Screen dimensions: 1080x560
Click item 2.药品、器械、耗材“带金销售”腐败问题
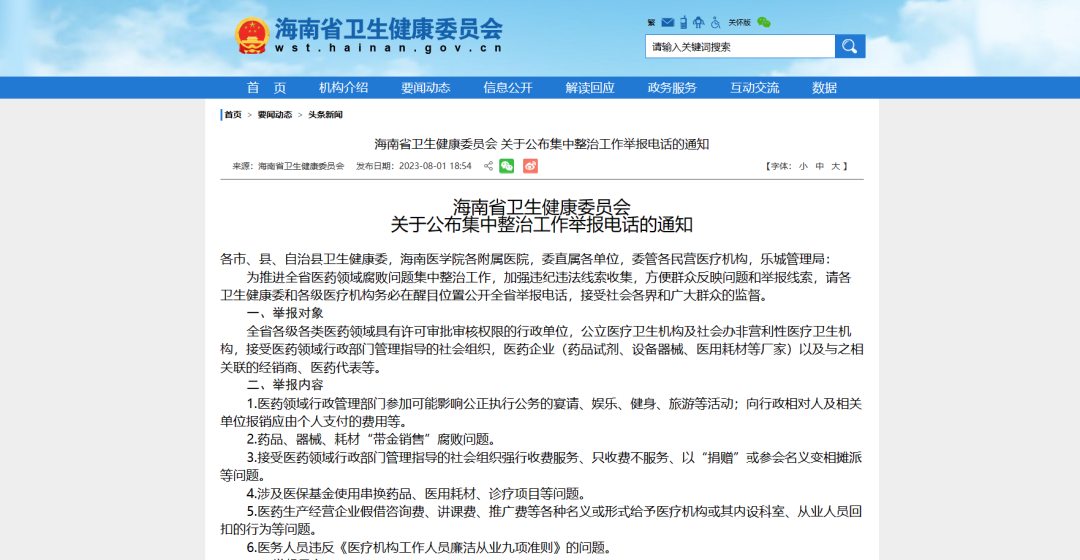(371, 439)
